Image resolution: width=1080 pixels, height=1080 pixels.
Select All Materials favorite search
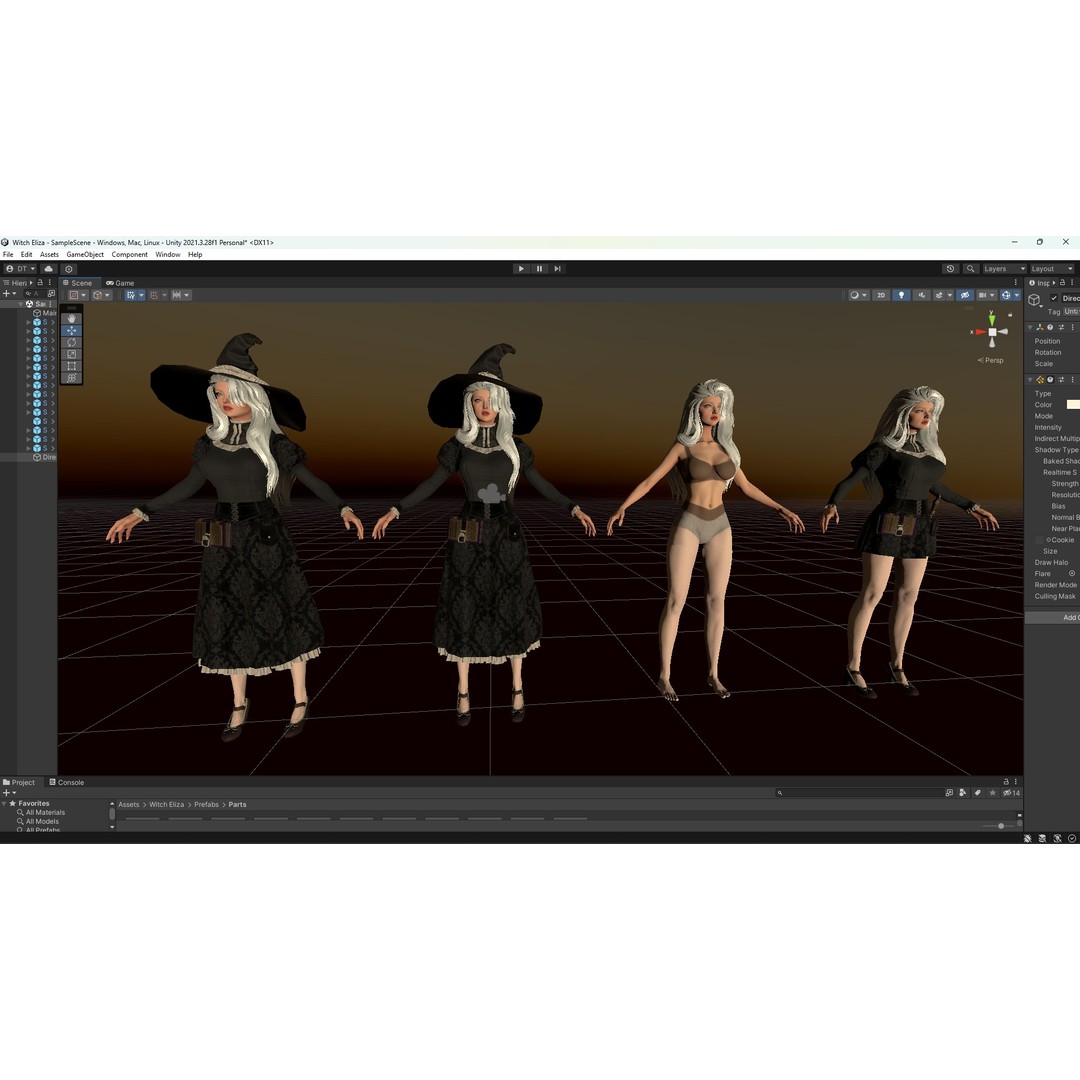pos(45,813)
